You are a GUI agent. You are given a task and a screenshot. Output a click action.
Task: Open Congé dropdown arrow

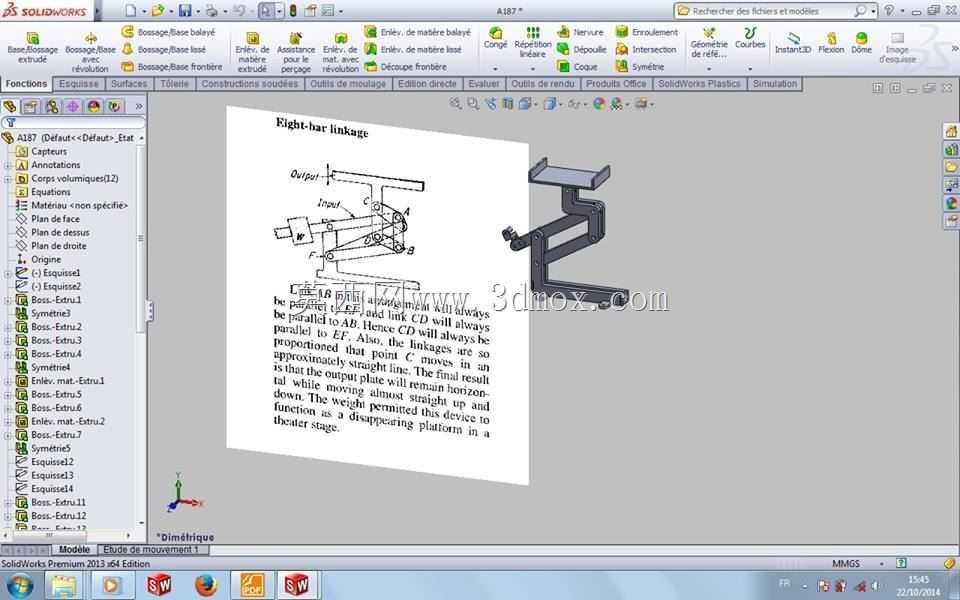[x=495, y=69]
